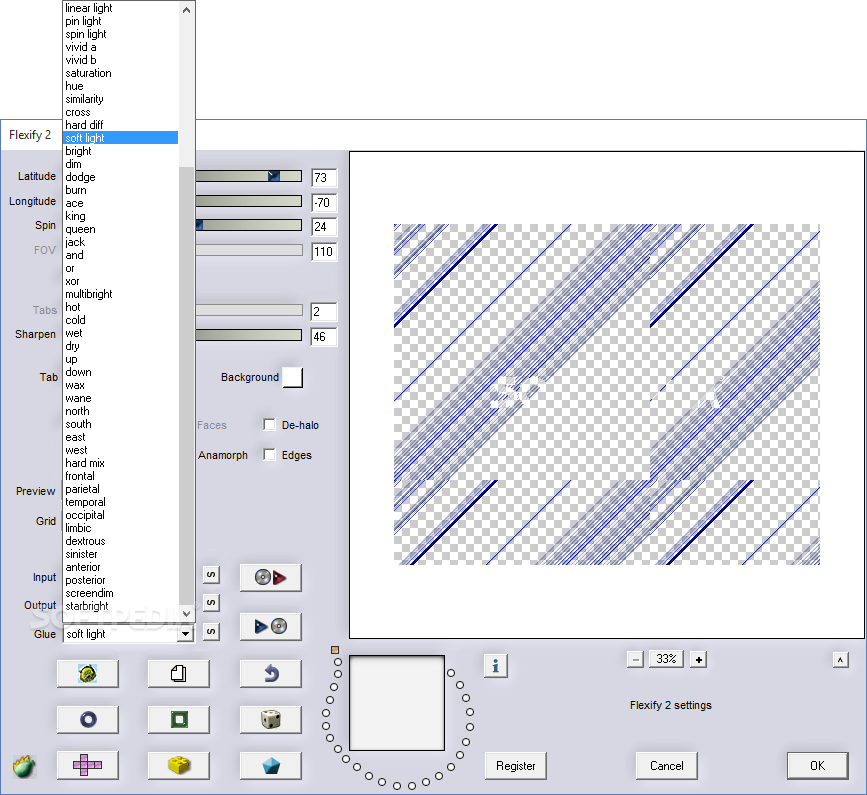Choose 'hard mix' glue mode
Viewport: 867px width, 795px height.
click(x=121, y=463)
